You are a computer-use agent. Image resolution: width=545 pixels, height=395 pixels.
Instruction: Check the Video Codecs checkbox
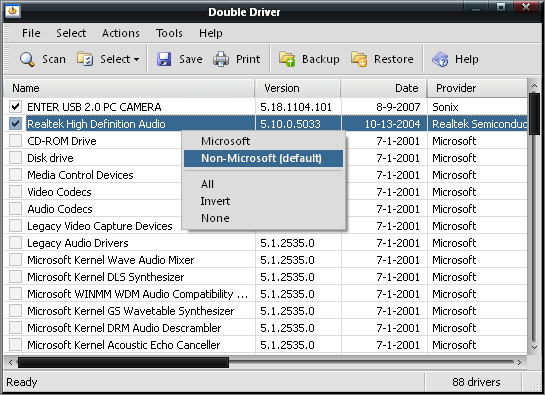[x=15, y=192]
